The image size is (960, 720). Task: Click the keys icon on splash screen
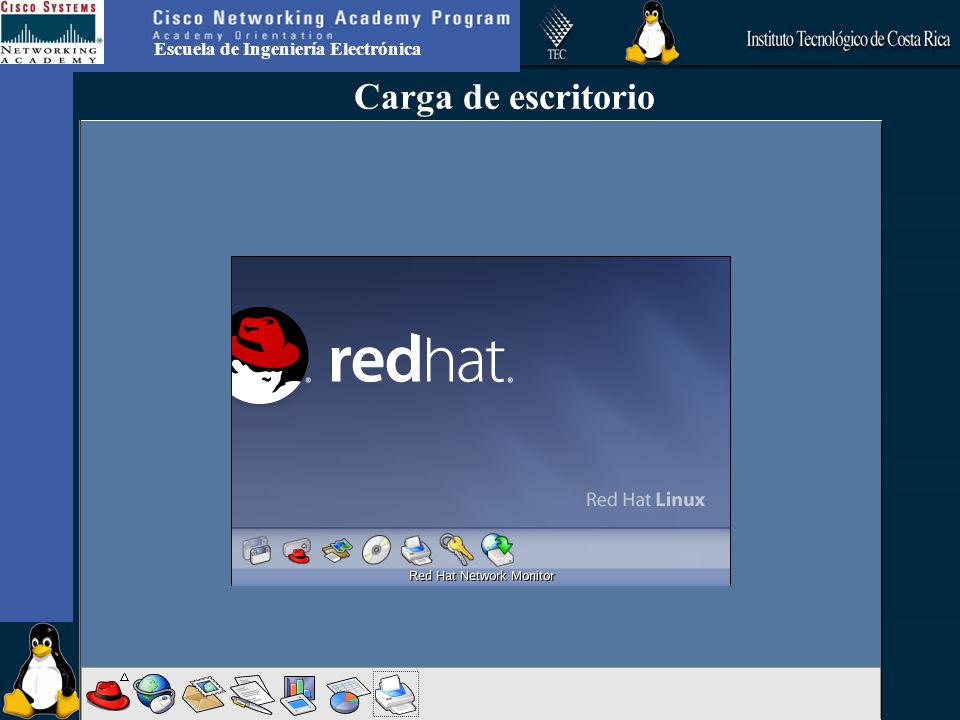click(457, 549)
